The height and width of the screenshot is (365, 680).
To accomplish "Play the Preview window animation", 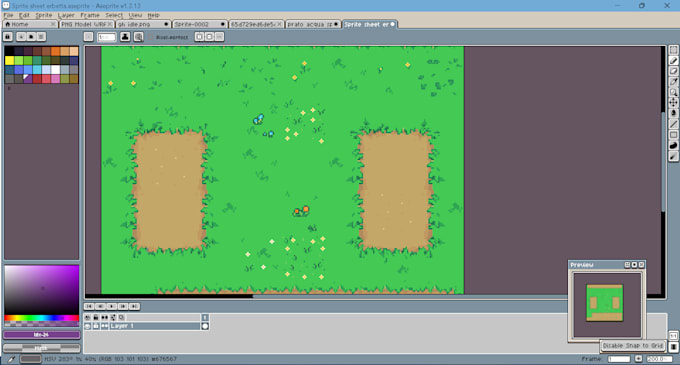I will (x=634, y=265).
